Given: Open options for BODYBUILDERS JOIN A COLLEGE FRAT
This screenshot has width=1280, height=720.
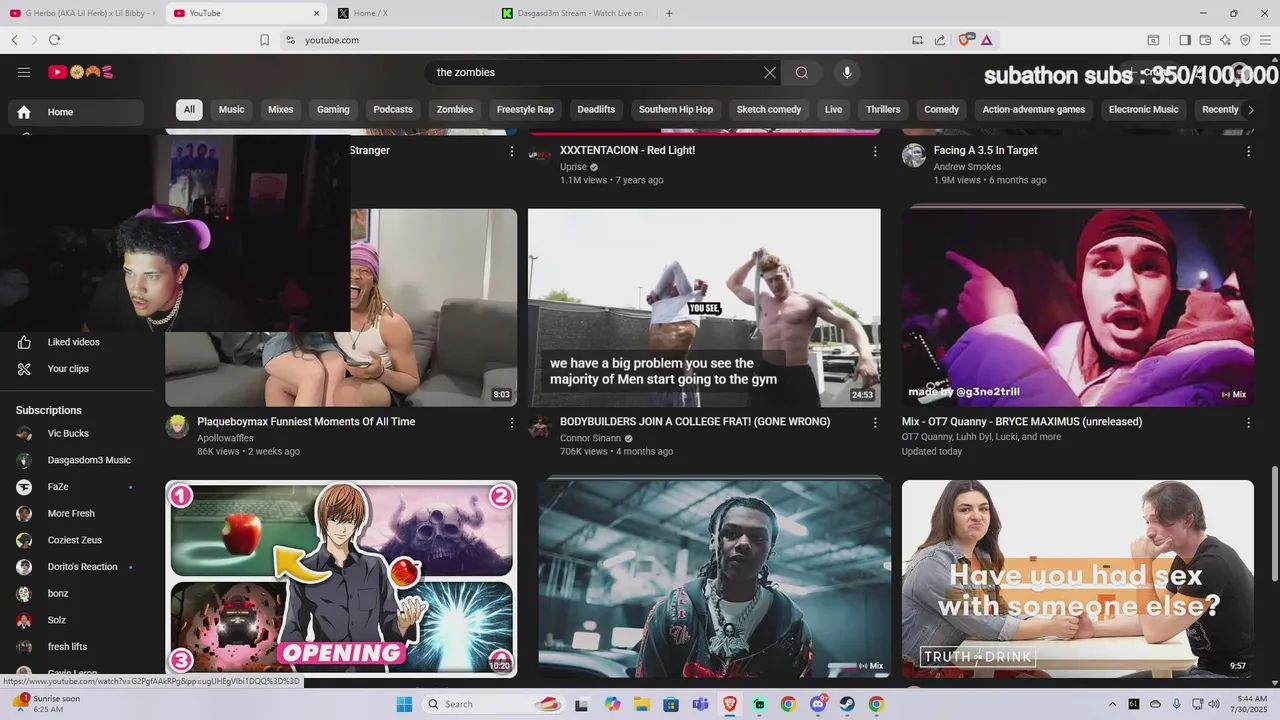Looking at the screenshot, I should point(875,423).
